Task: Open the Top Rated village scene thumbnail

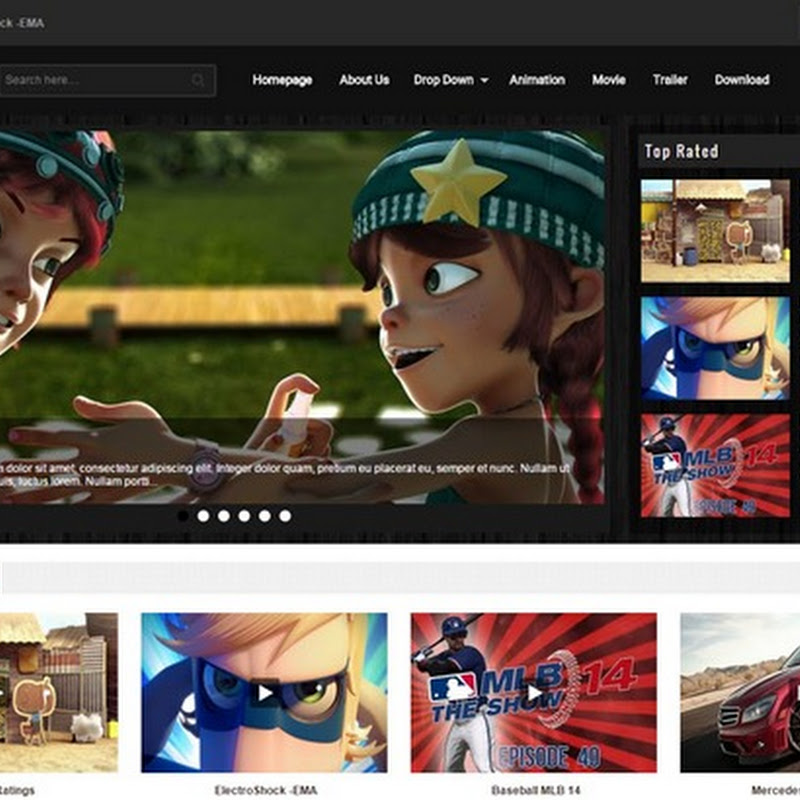Action: click(715, 231)
